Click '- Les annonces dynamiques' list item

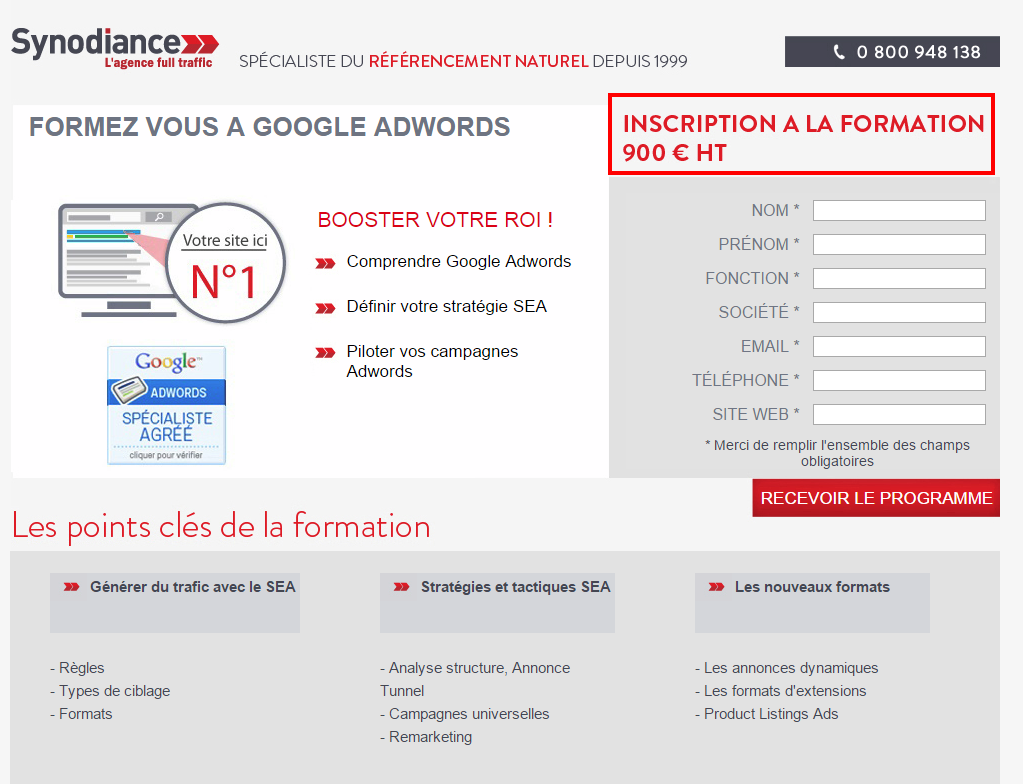click(x=787, y=668)
